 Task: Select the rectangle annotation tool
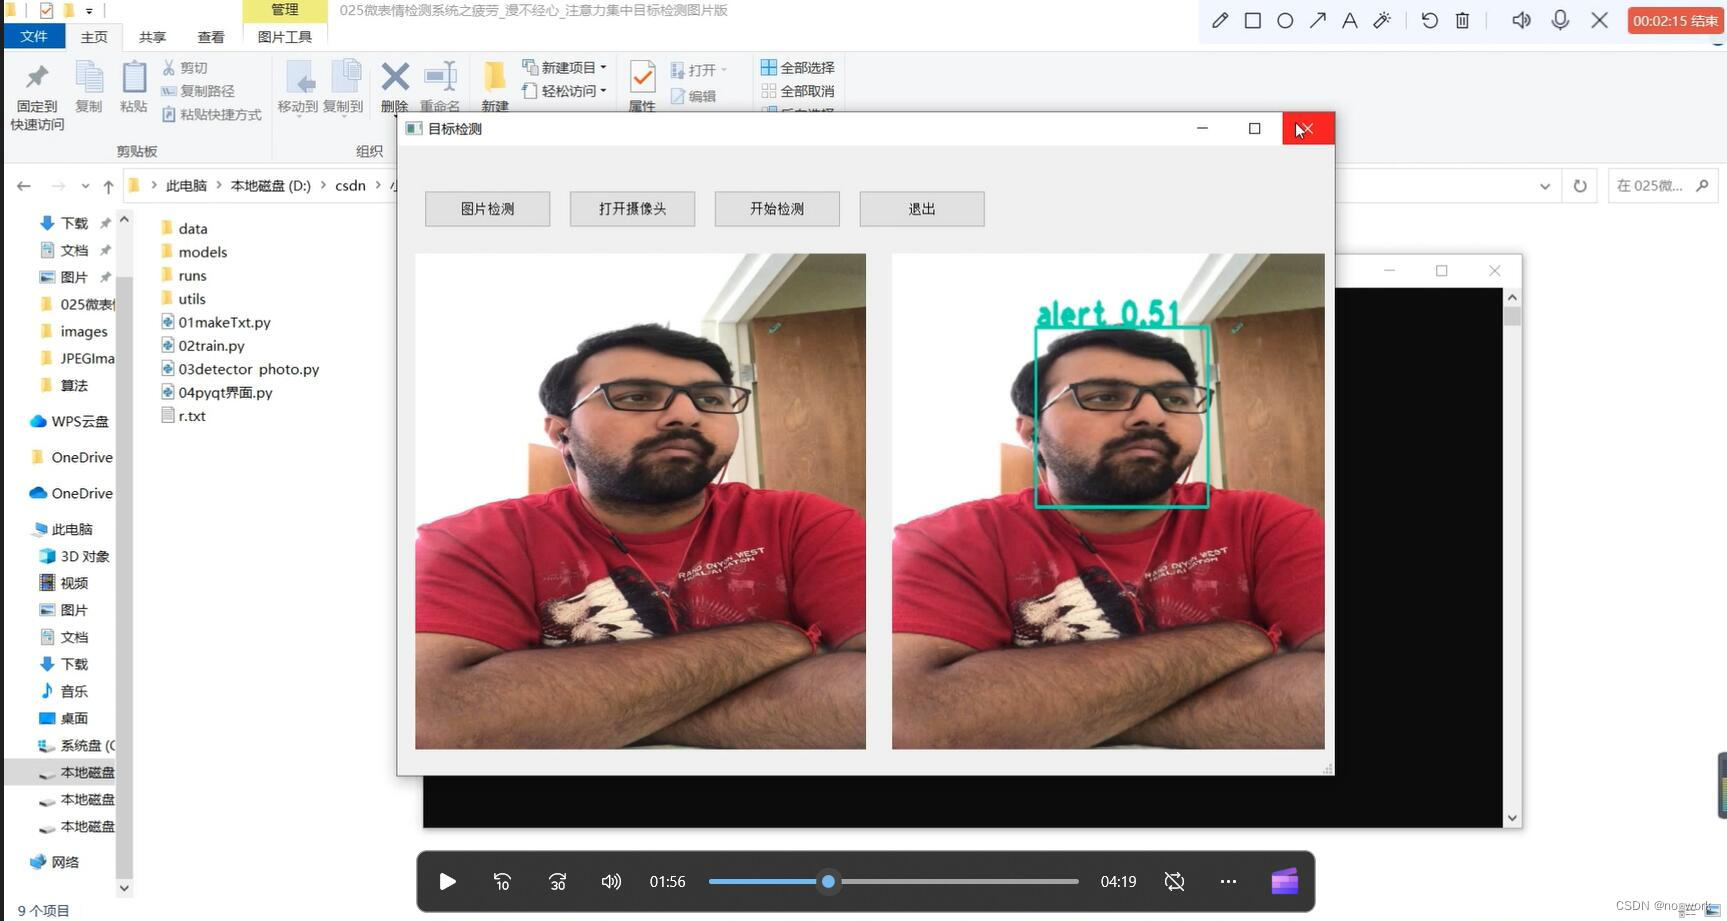pos(1252,20)
